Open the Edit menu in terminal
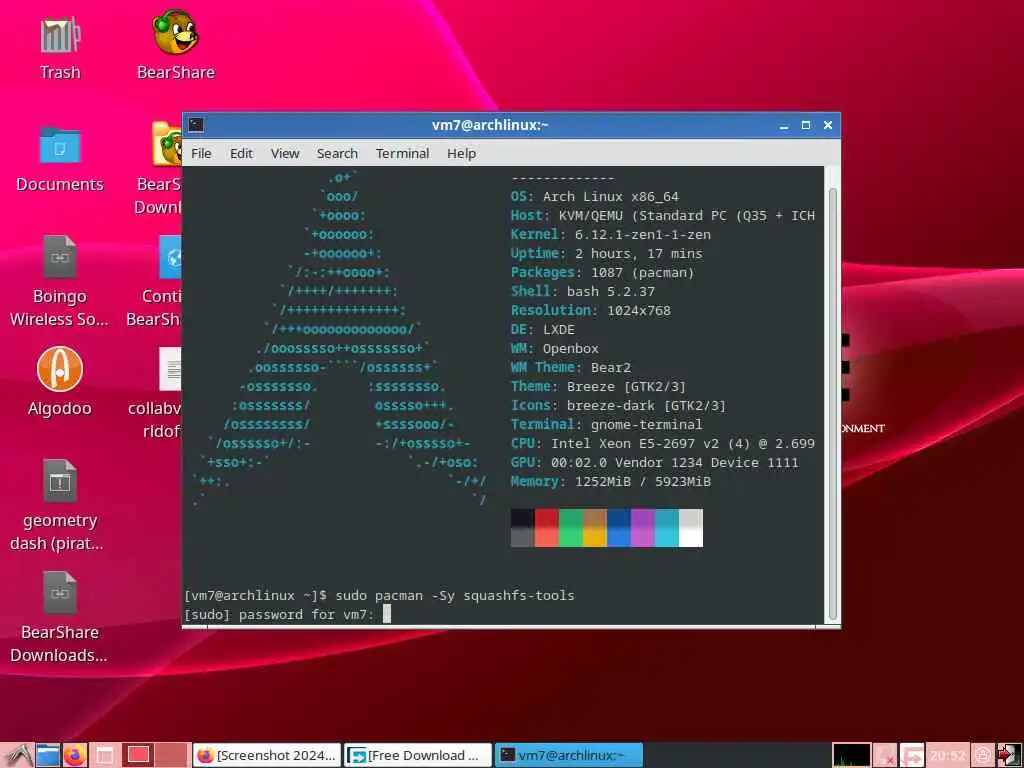The image size is (1024, 768). coord(241,153)
